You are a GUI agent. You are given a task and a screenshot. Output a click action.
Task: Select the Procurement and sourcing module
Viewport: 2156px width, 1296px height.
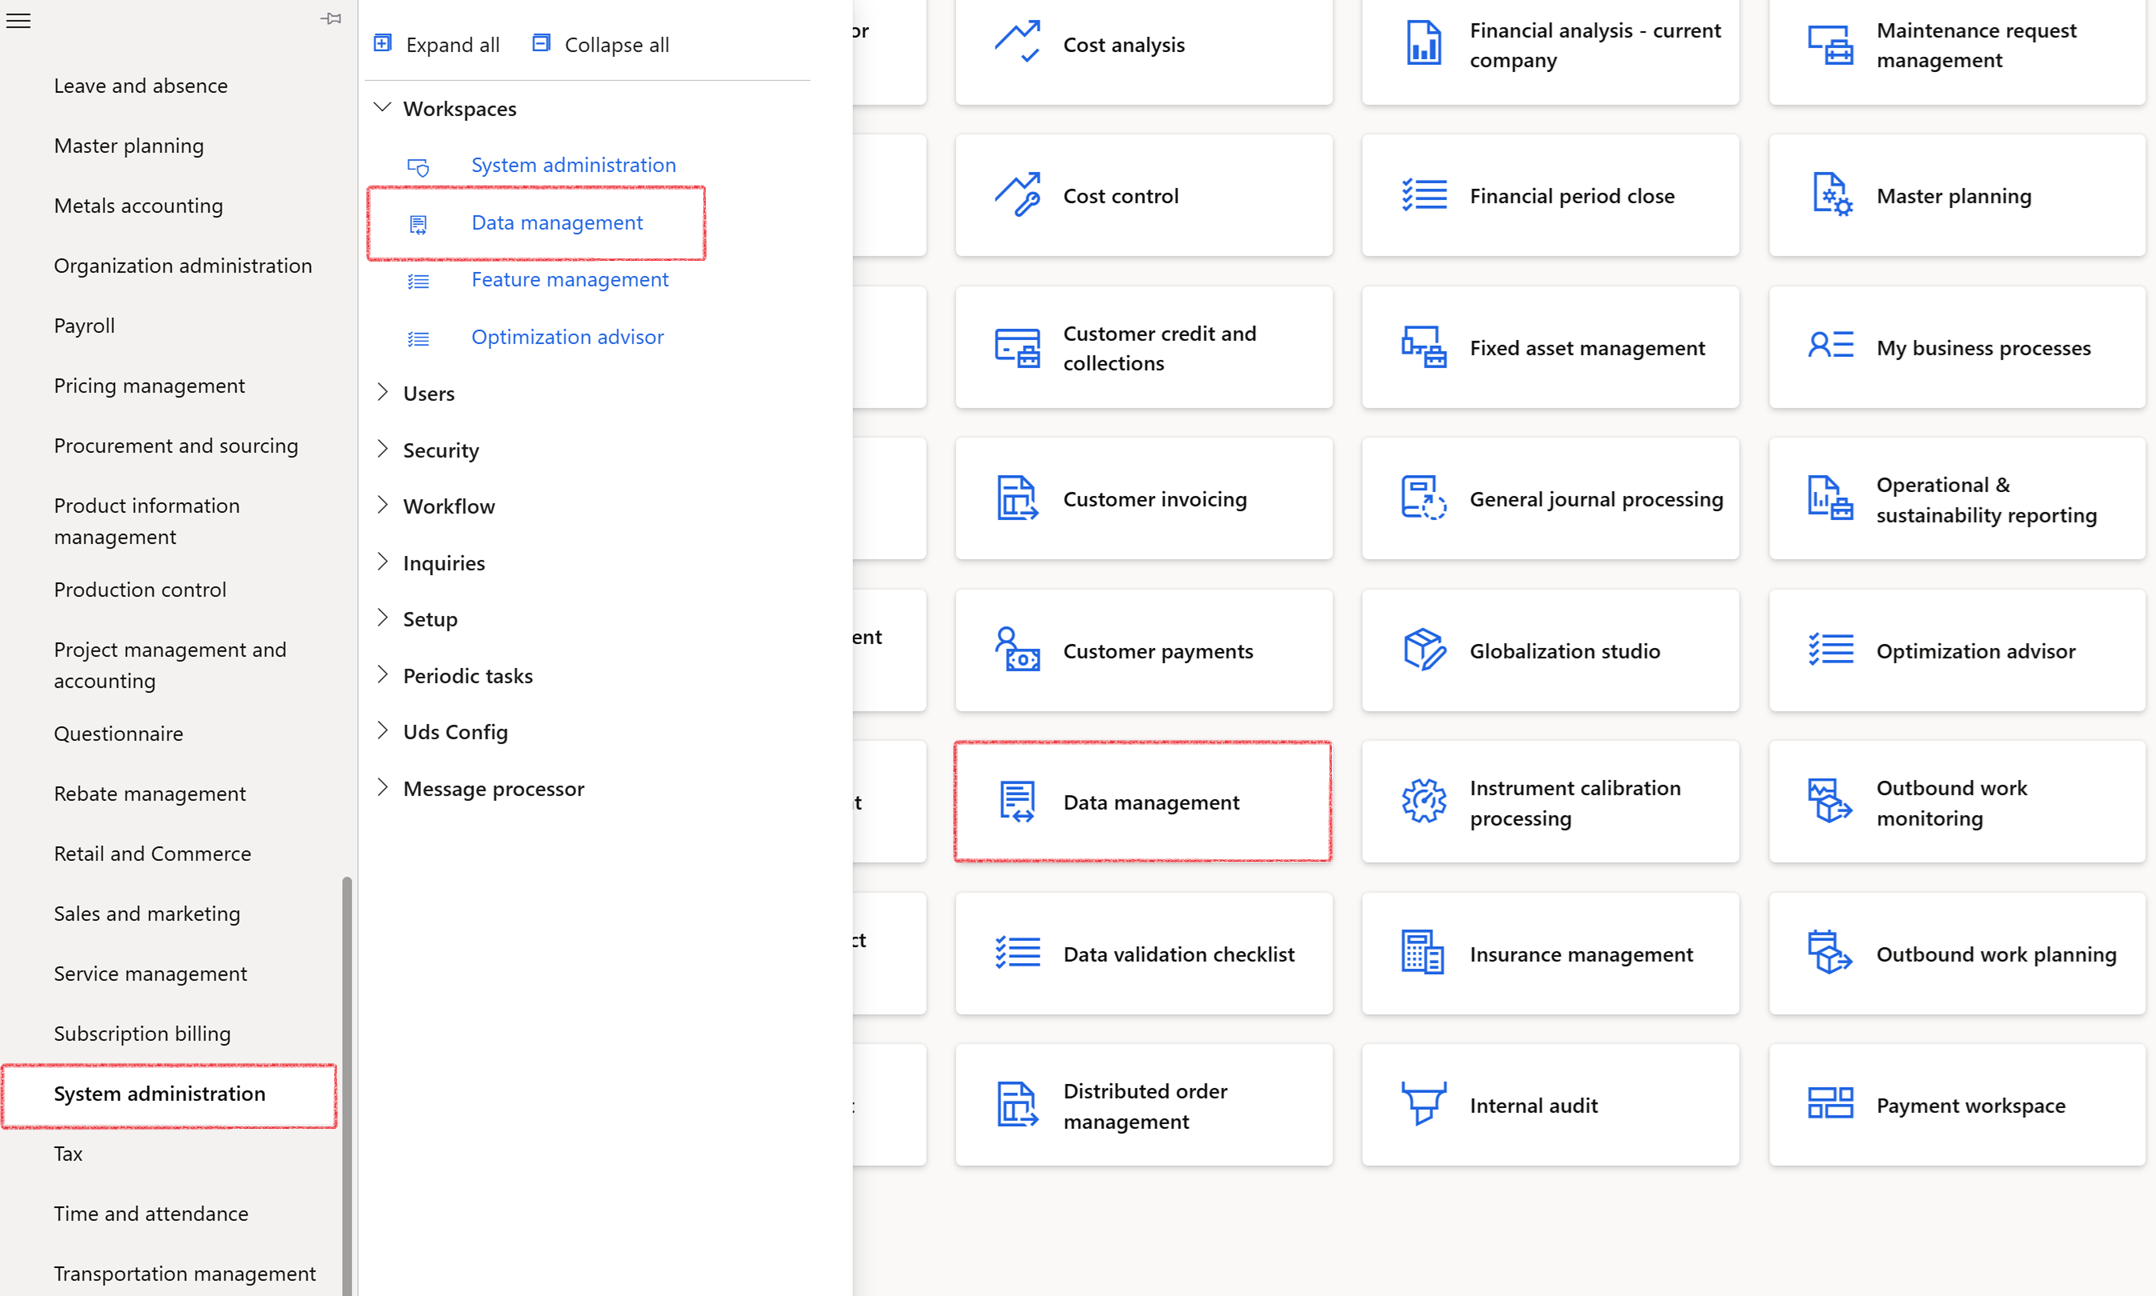tap(176, 445)
